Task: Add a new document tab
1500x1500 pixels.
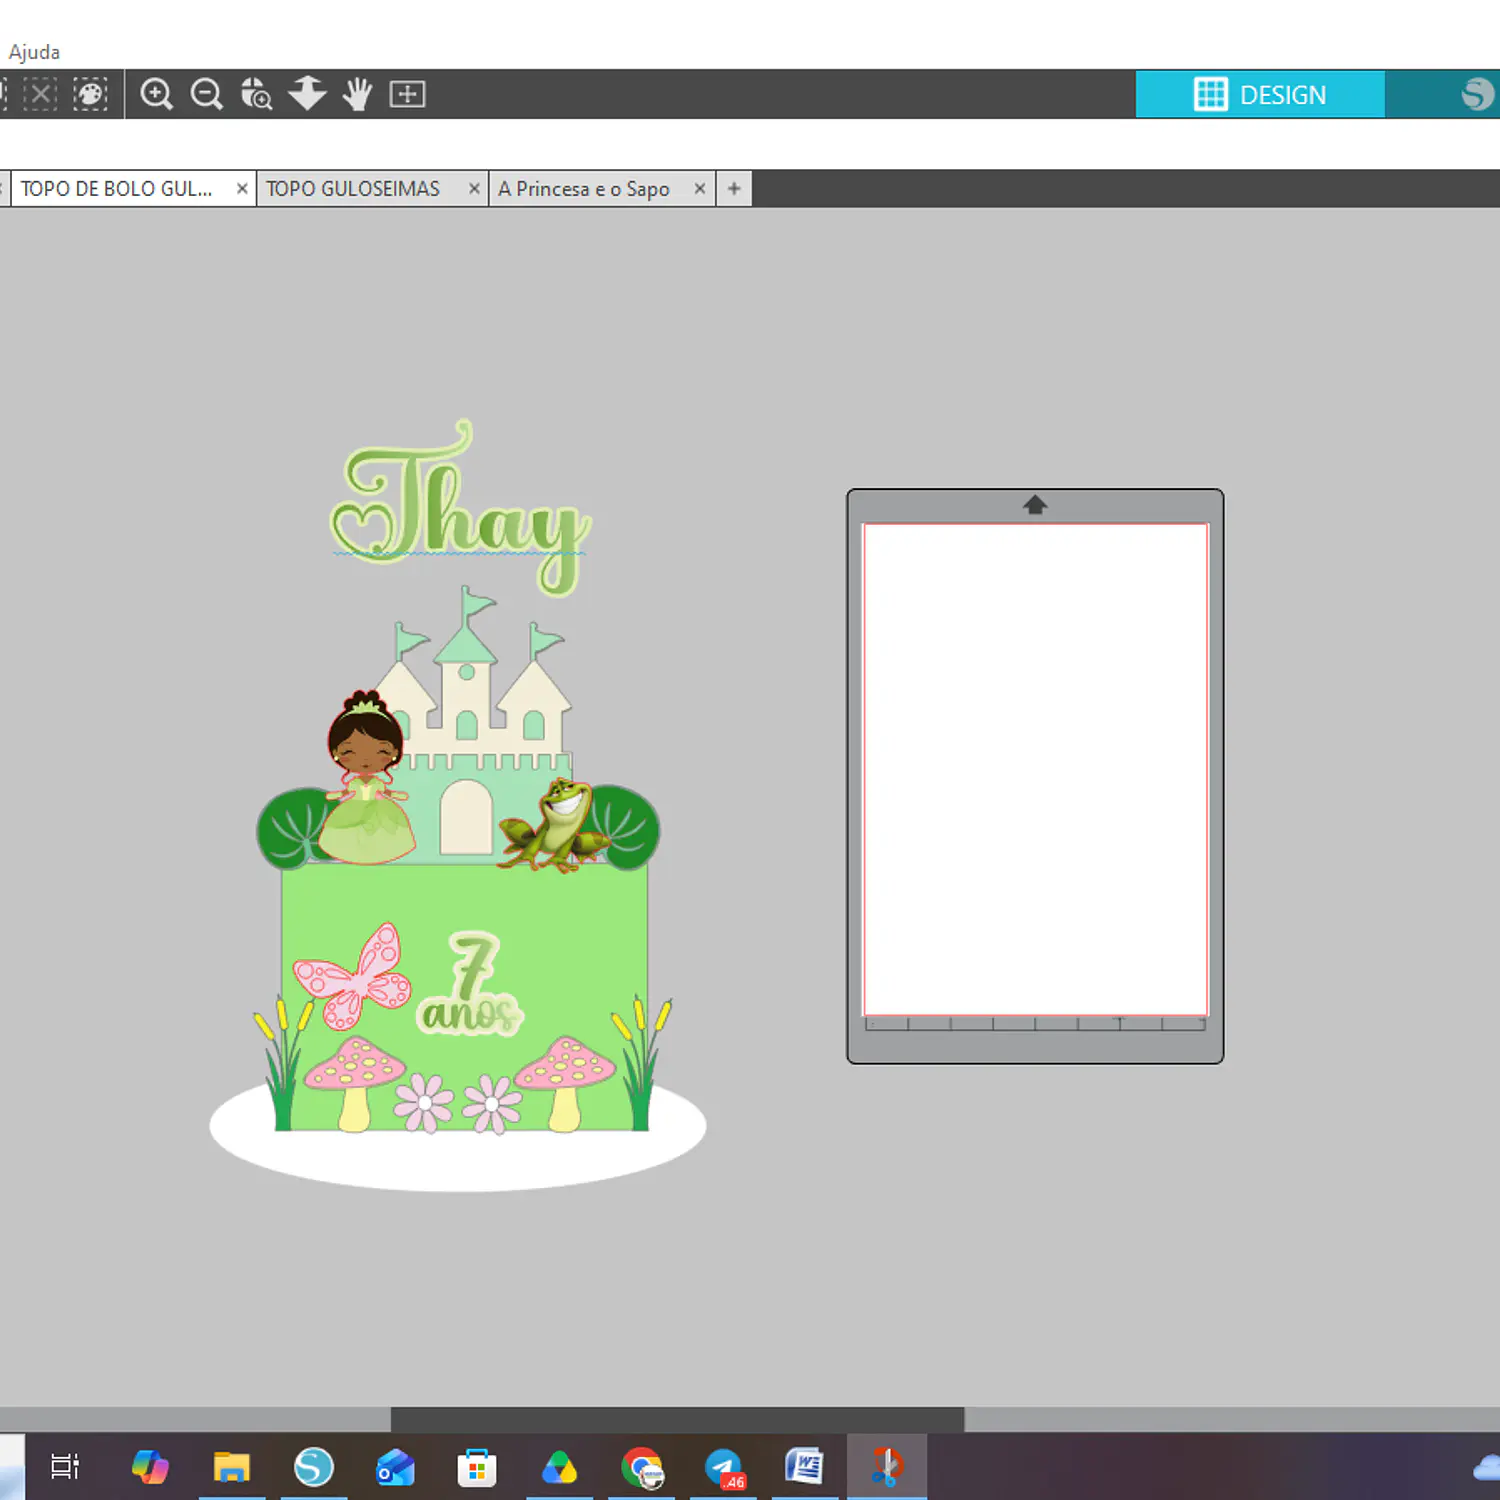Action: point(734,188)
